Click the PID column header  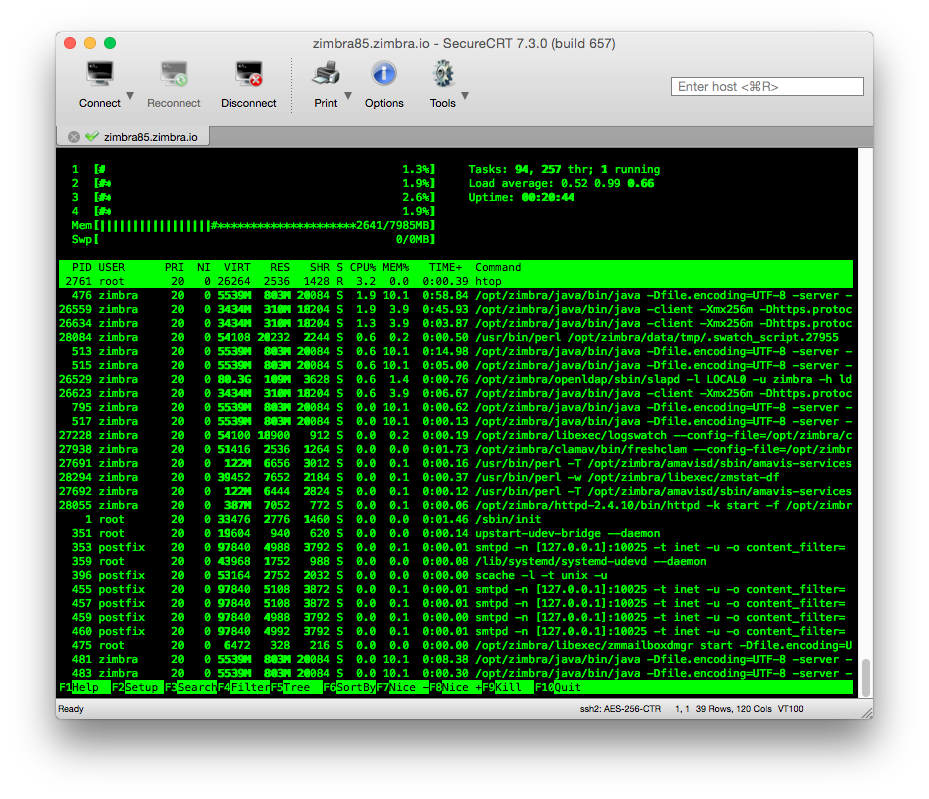pyautogui.click(x=82, y=267)
